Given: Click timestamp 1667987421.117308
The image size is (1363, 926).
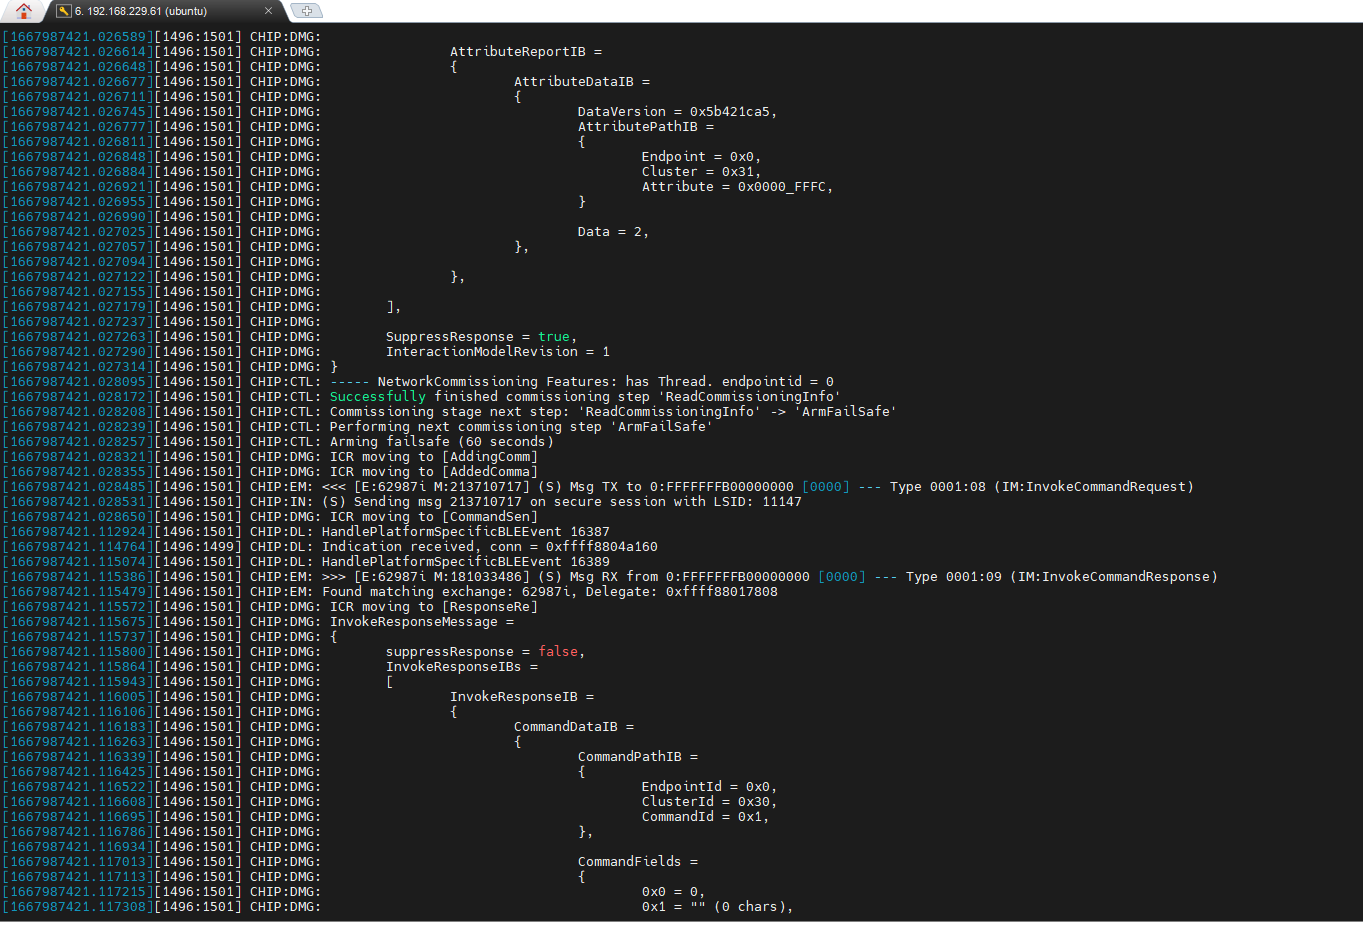Looking at the screenshot, I should pos(78,907).
